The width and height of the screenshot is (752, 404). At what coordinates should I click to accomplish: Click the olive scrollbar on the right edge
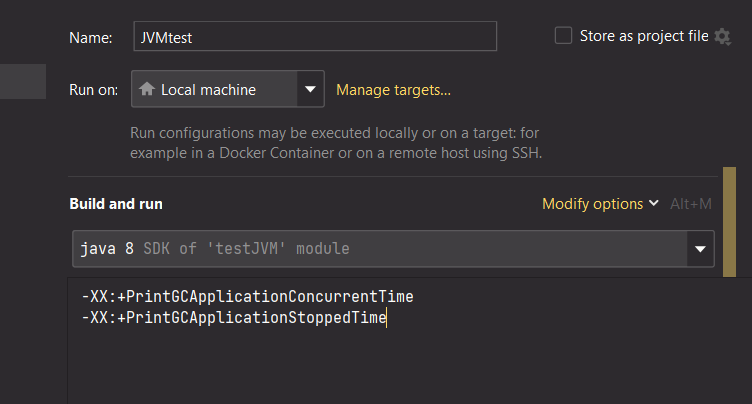tap(730, 222)
